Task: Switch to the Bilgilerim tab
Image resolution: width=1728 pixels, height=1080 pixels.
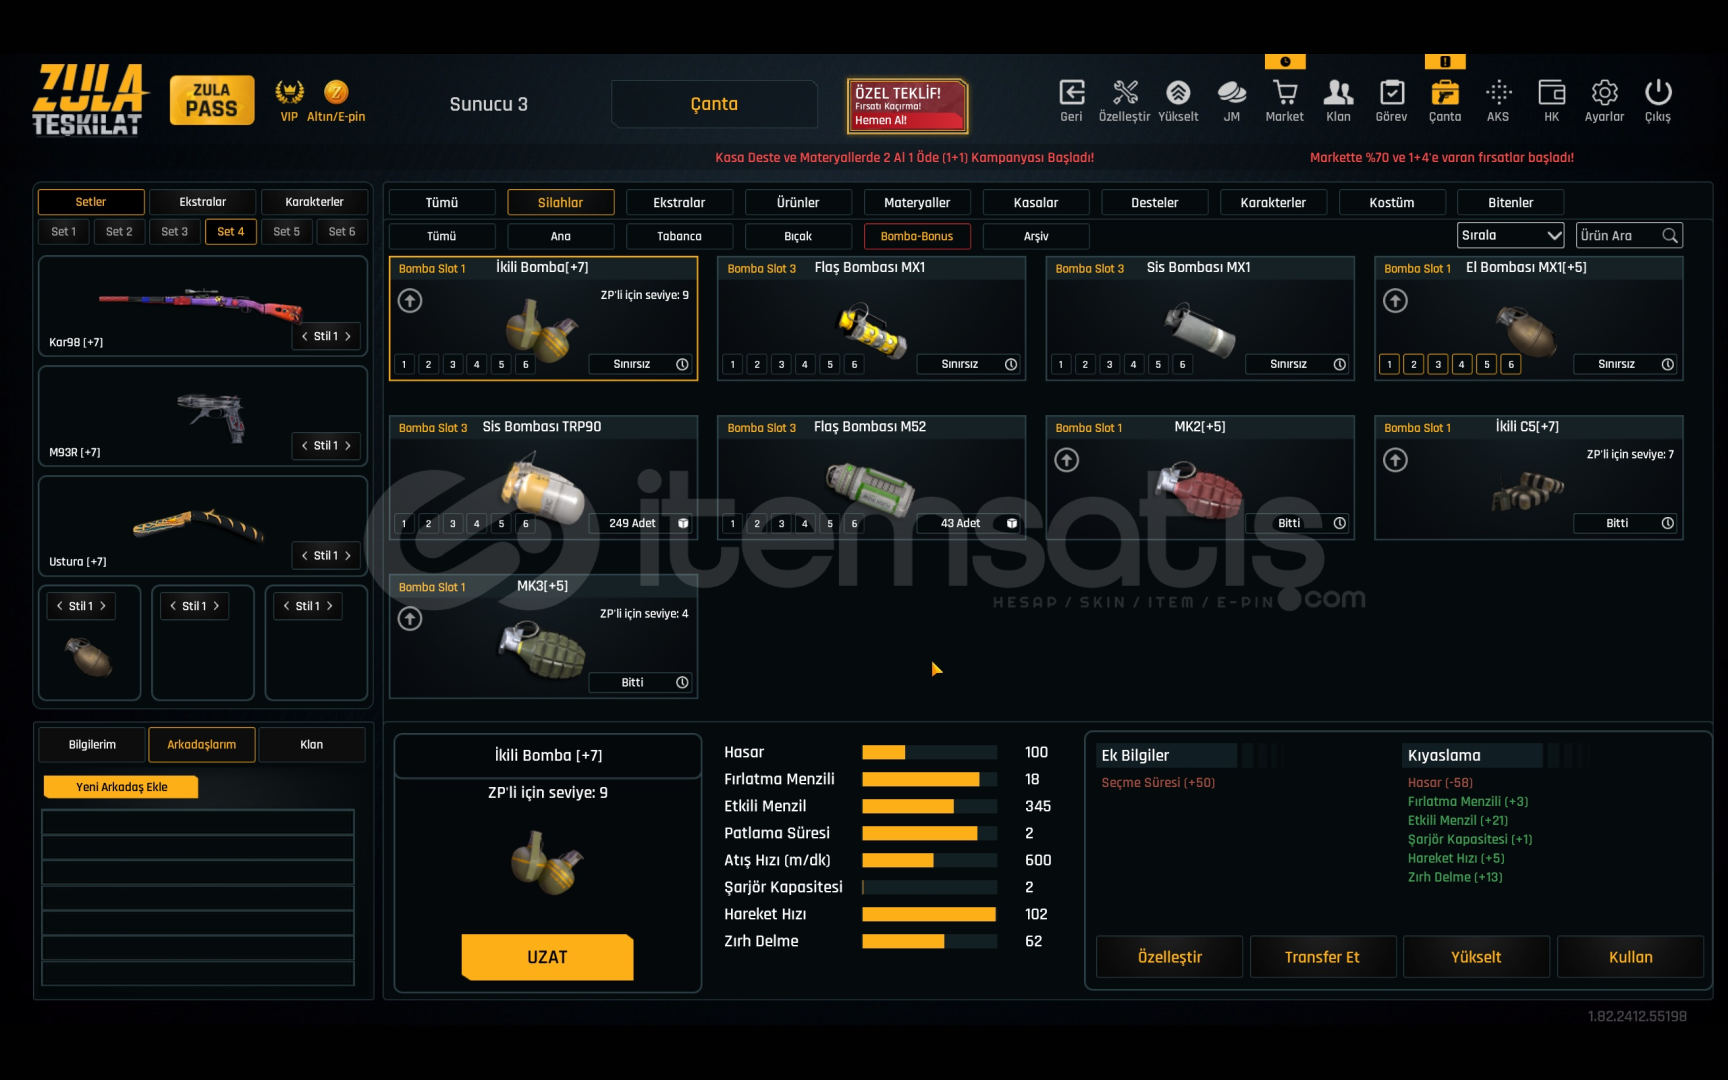Action: 92,744
